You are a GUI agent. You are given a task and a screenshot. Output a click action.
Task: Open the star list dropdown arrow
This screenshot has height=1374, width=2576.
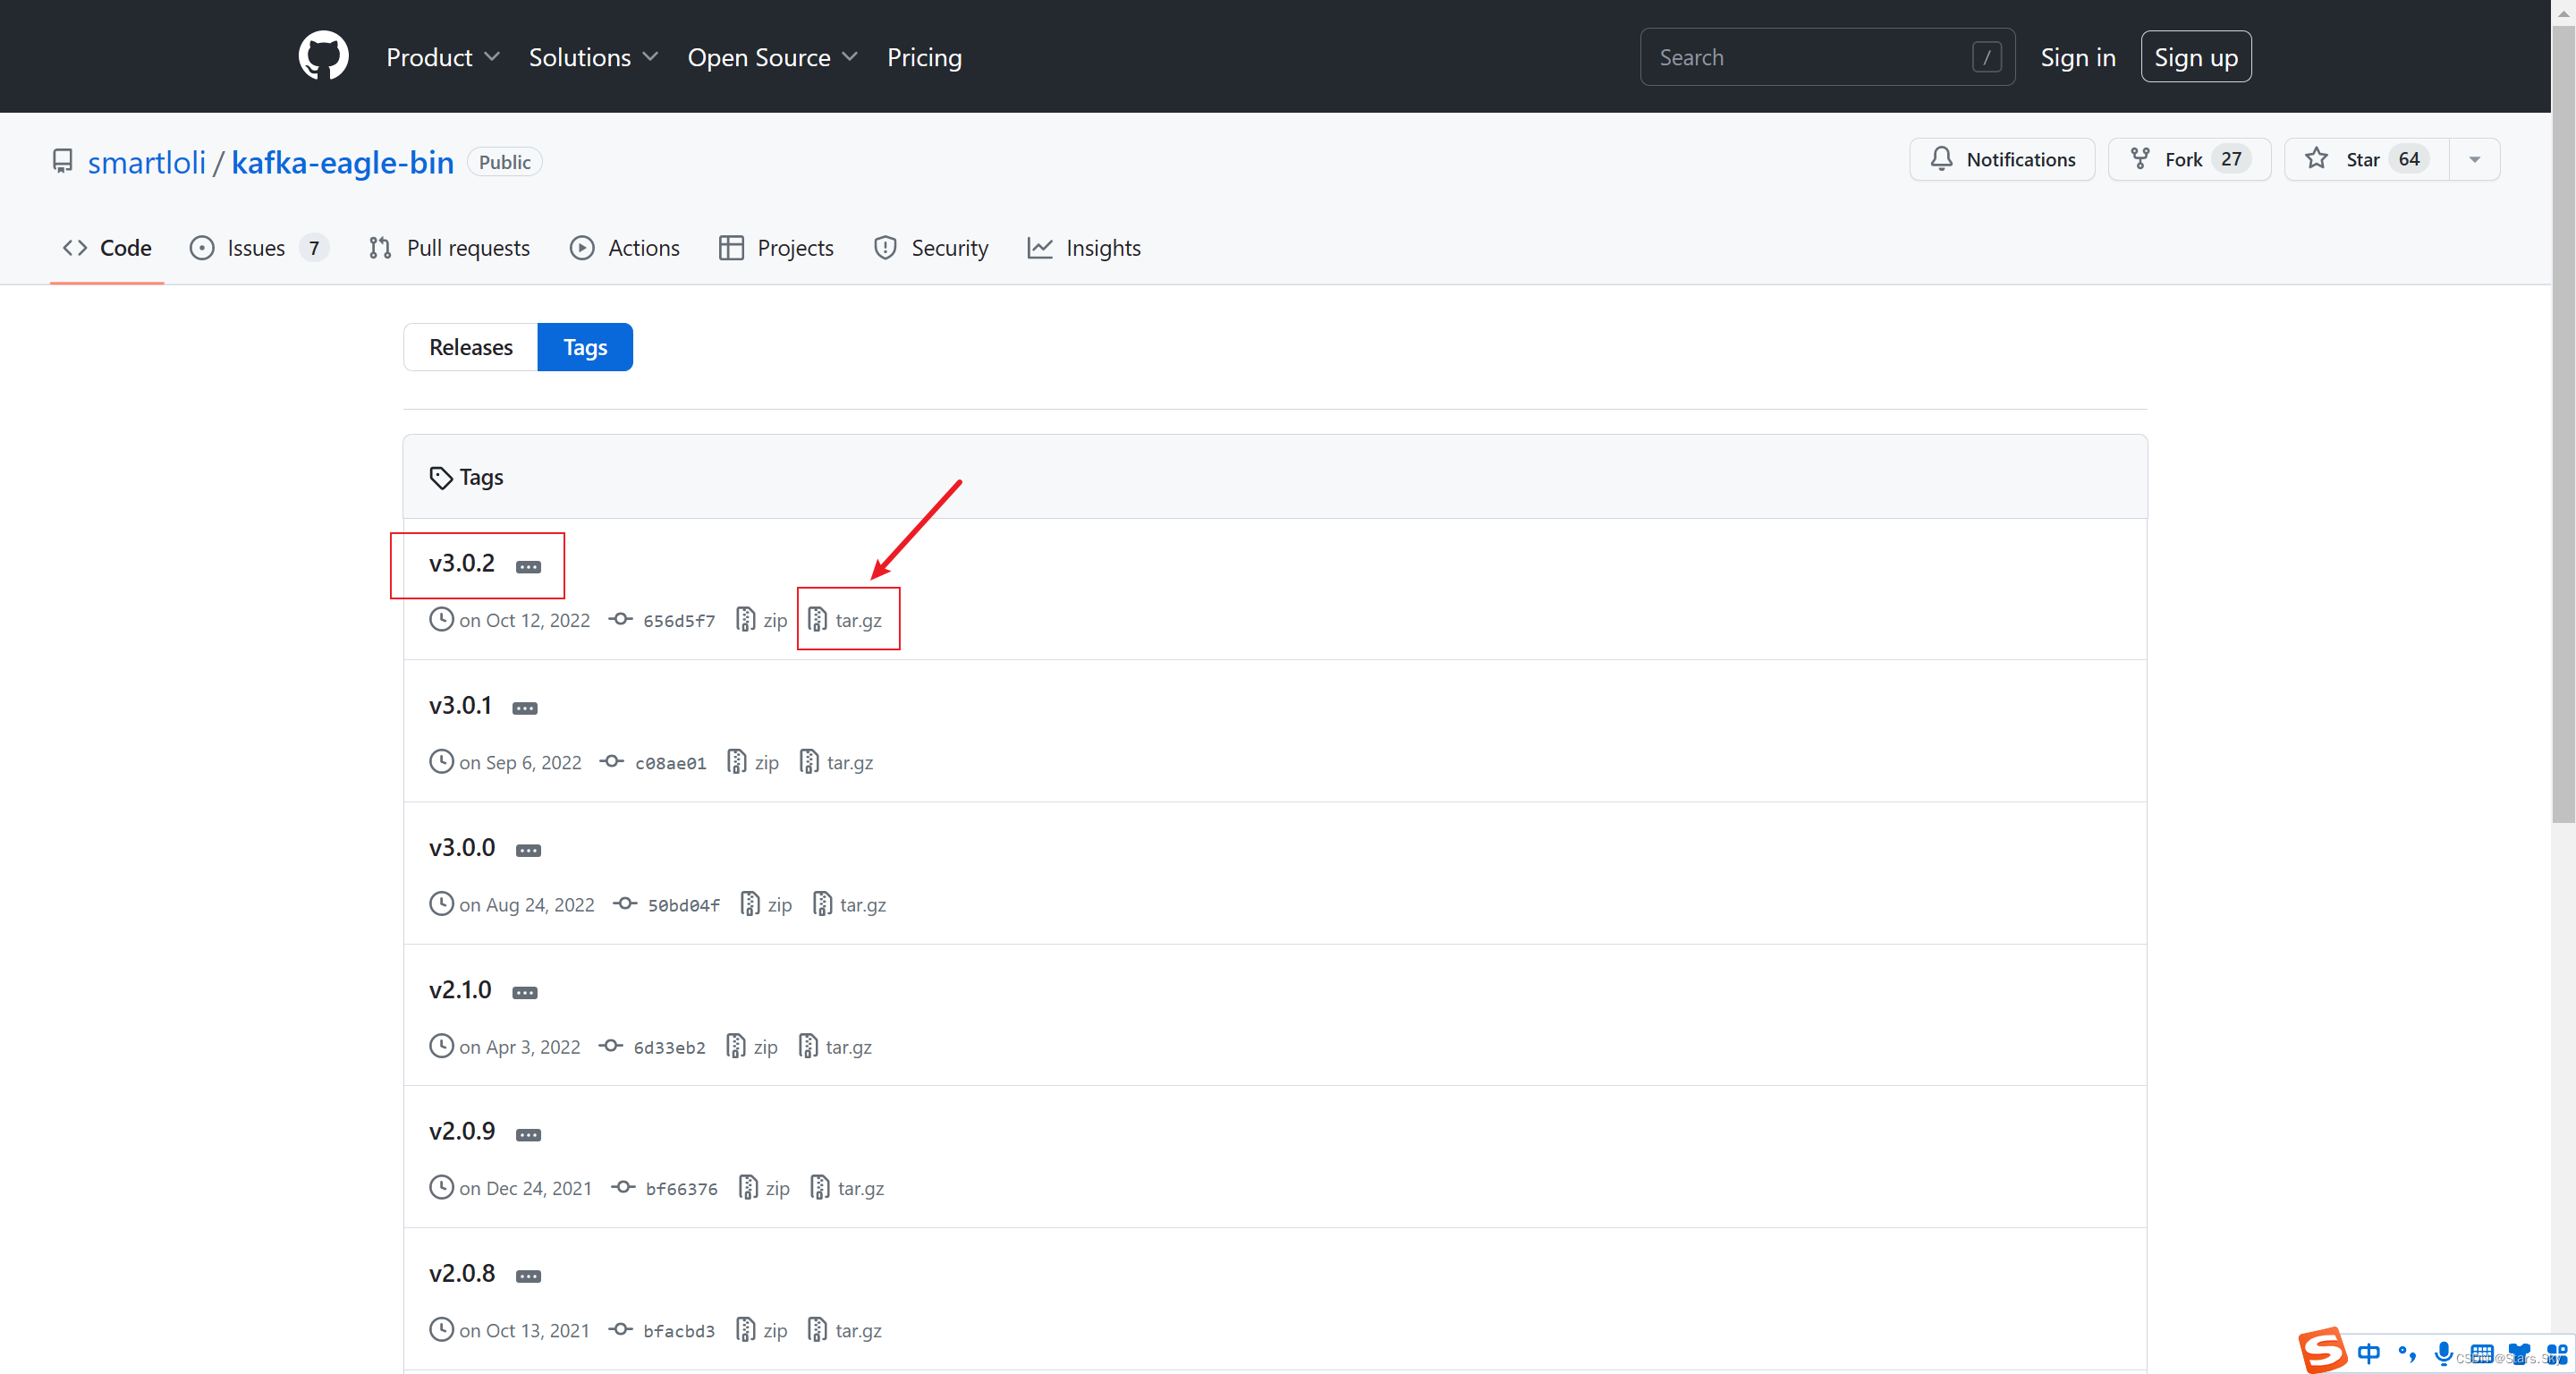(x=2474, y=159)
